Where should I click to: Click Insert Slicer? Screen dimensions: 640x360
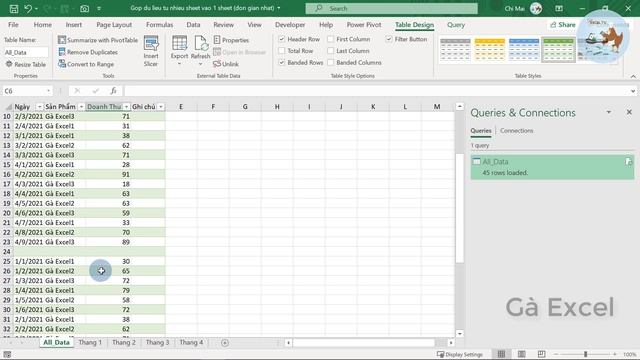[151, 51]
